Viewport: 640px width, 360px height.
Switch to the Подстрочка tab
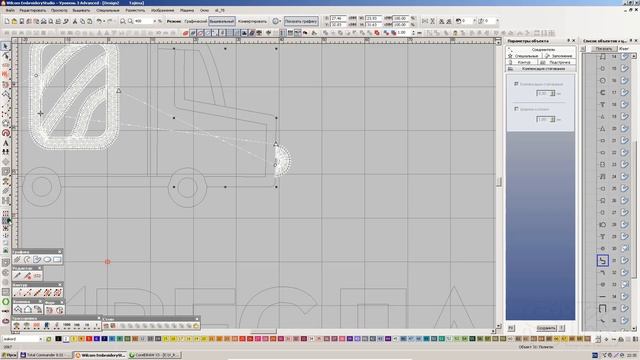(556, 62)
